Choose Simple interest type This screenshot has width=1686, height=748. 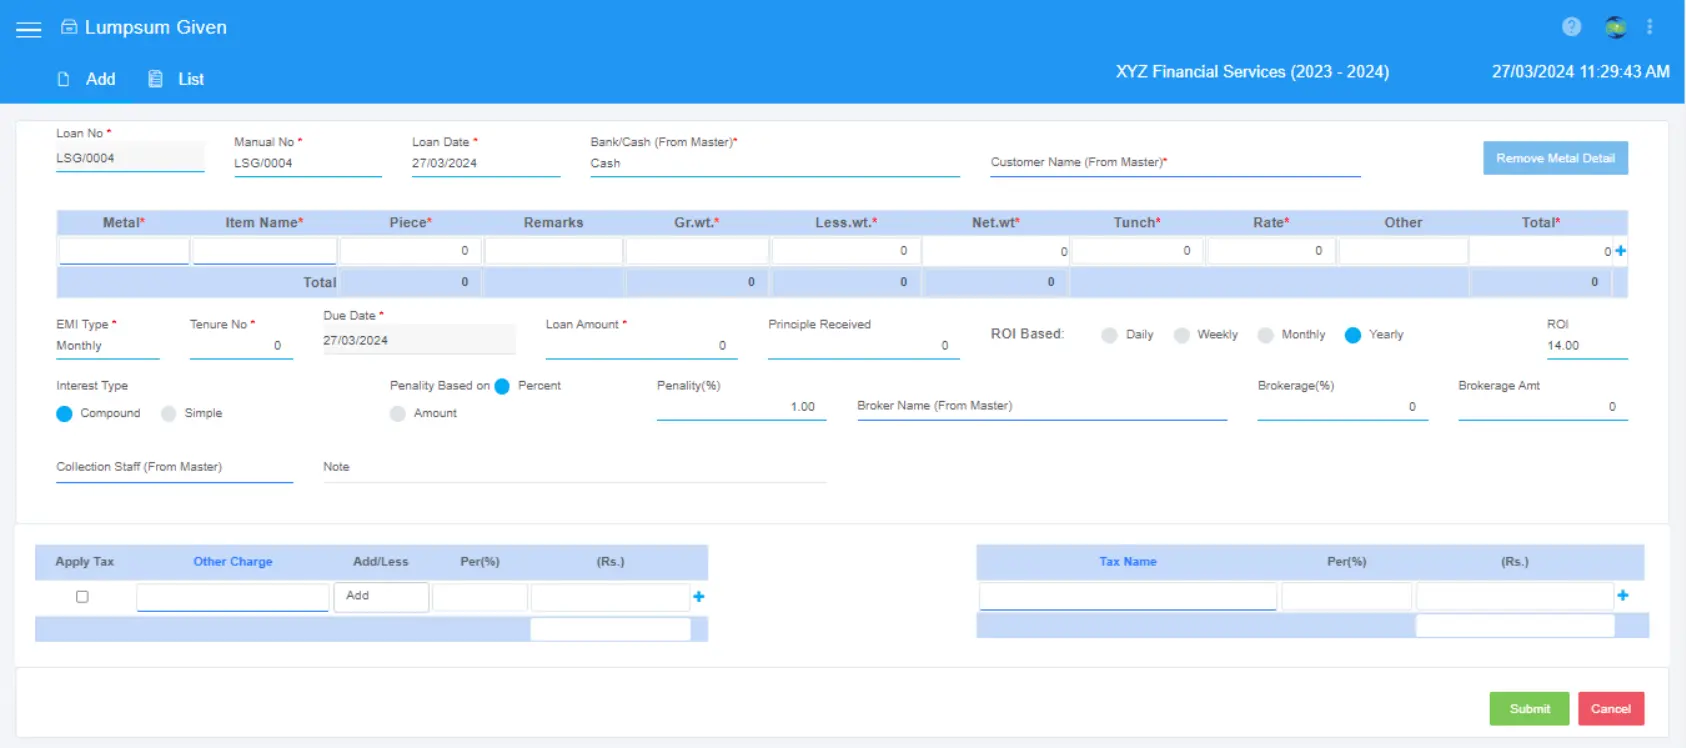[x=169, y=414]
